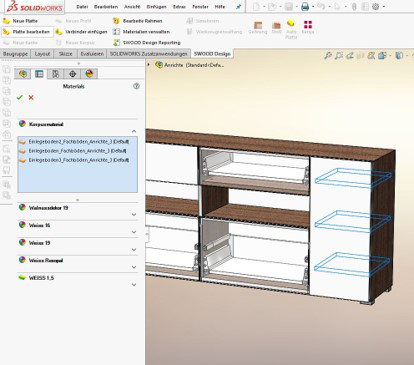Viewport: 414px width, 365px height.
Task: Click Platte bearbeiten tool
Action: tap(27, 32)
